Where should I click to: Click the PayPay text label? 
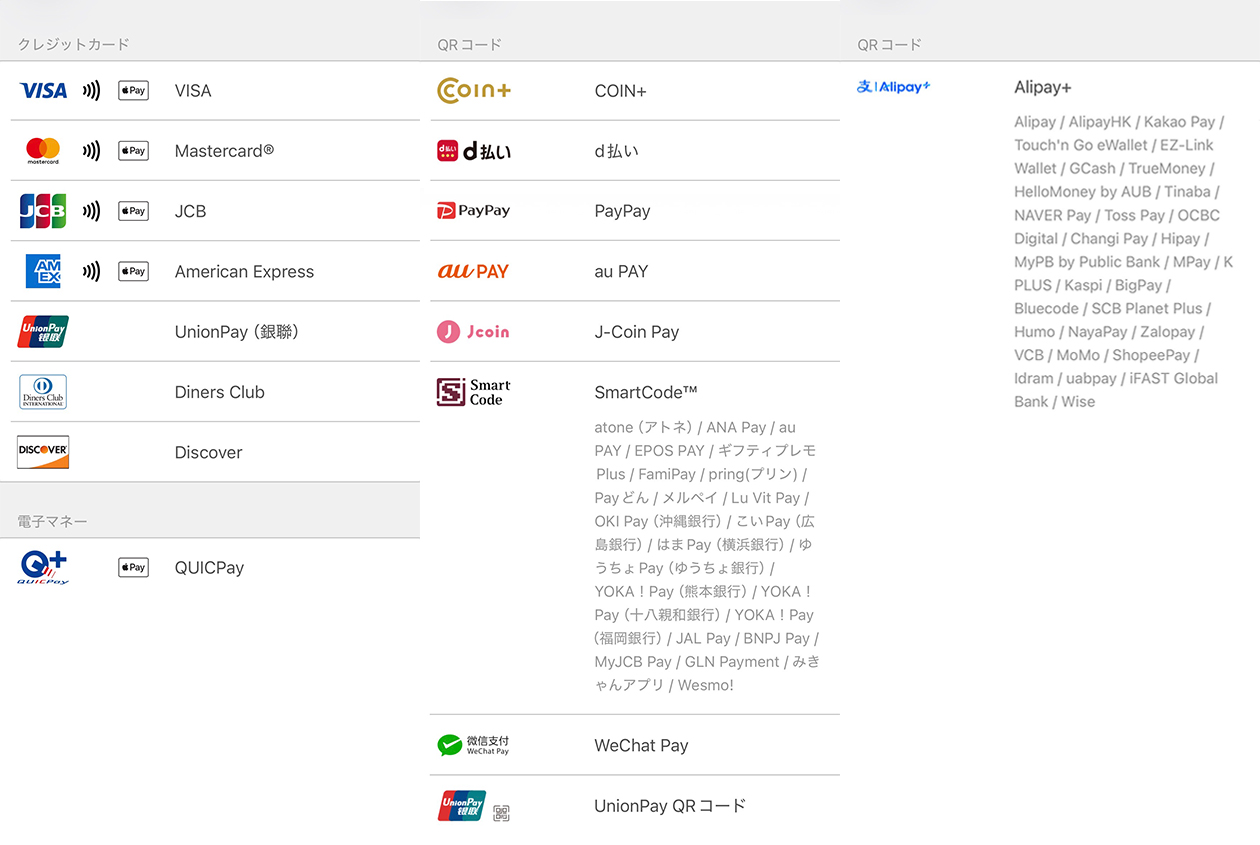click(x=623, y=212)
